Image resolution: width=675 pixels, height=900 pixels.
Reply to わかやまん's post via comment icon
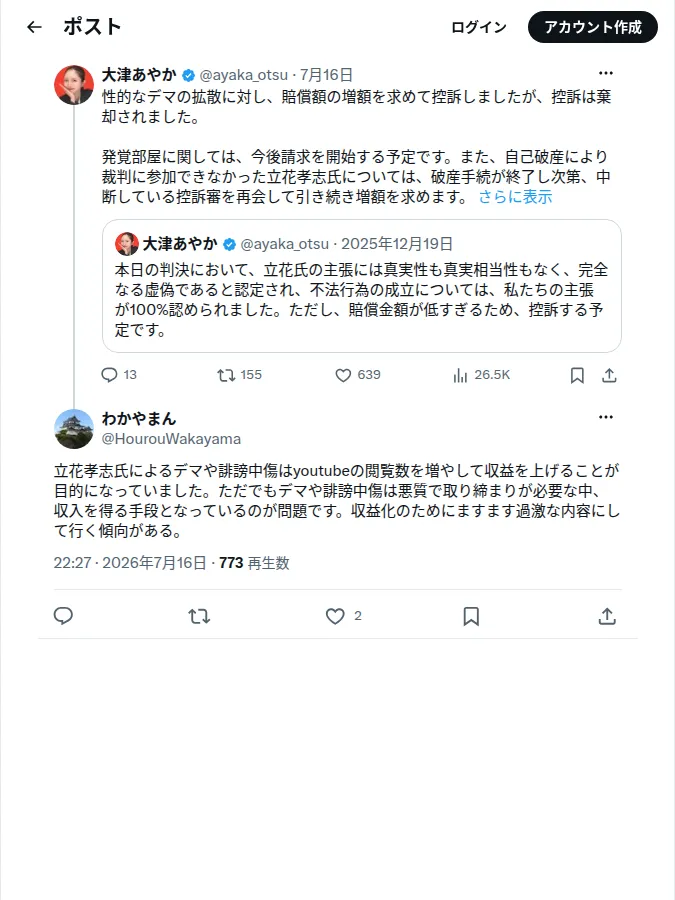point(63,616)
